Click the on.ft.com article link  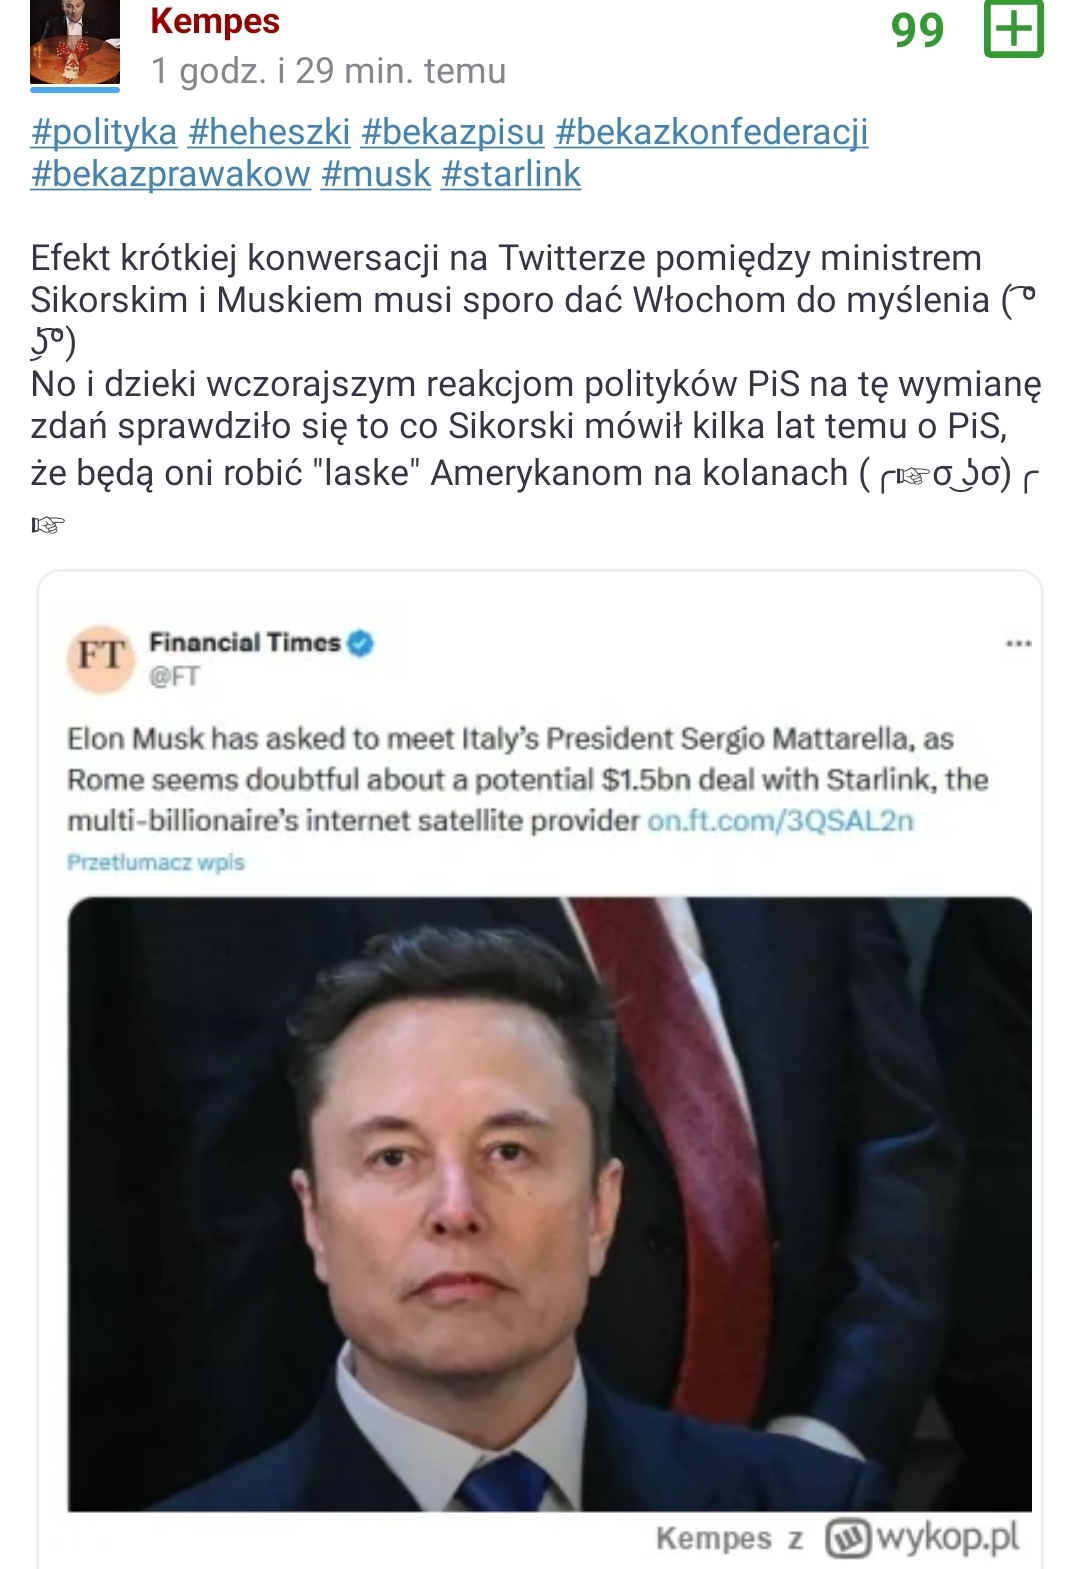tap(780, 821)
